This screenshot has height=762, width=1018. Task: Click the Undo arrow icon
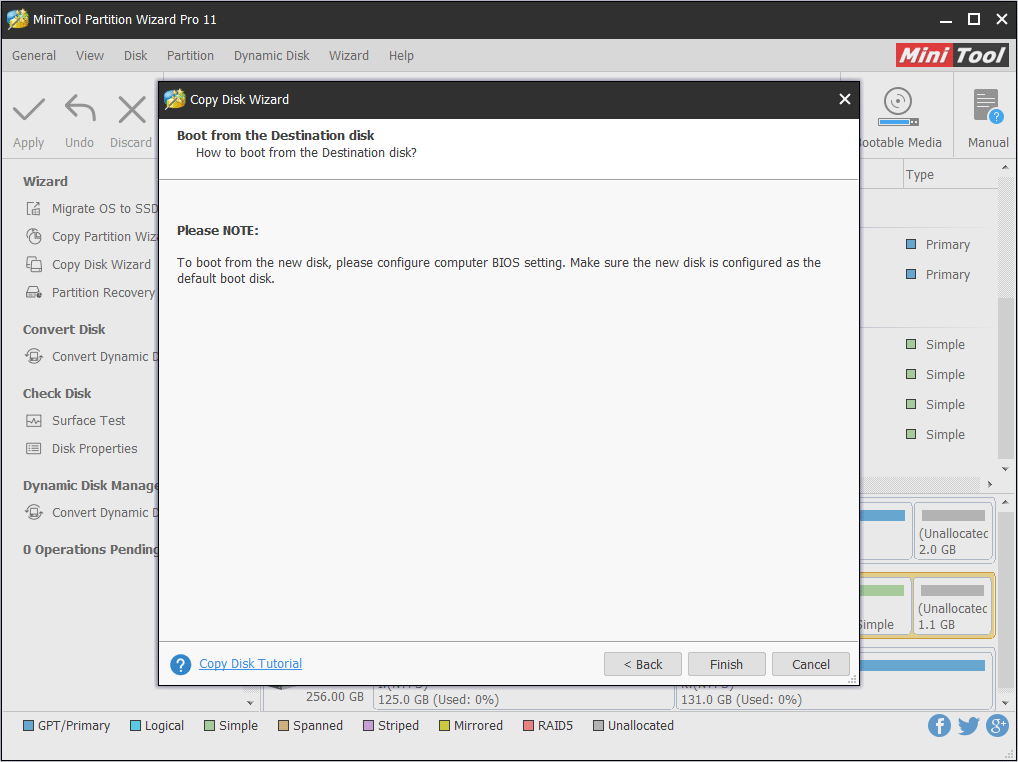[80, 108]
